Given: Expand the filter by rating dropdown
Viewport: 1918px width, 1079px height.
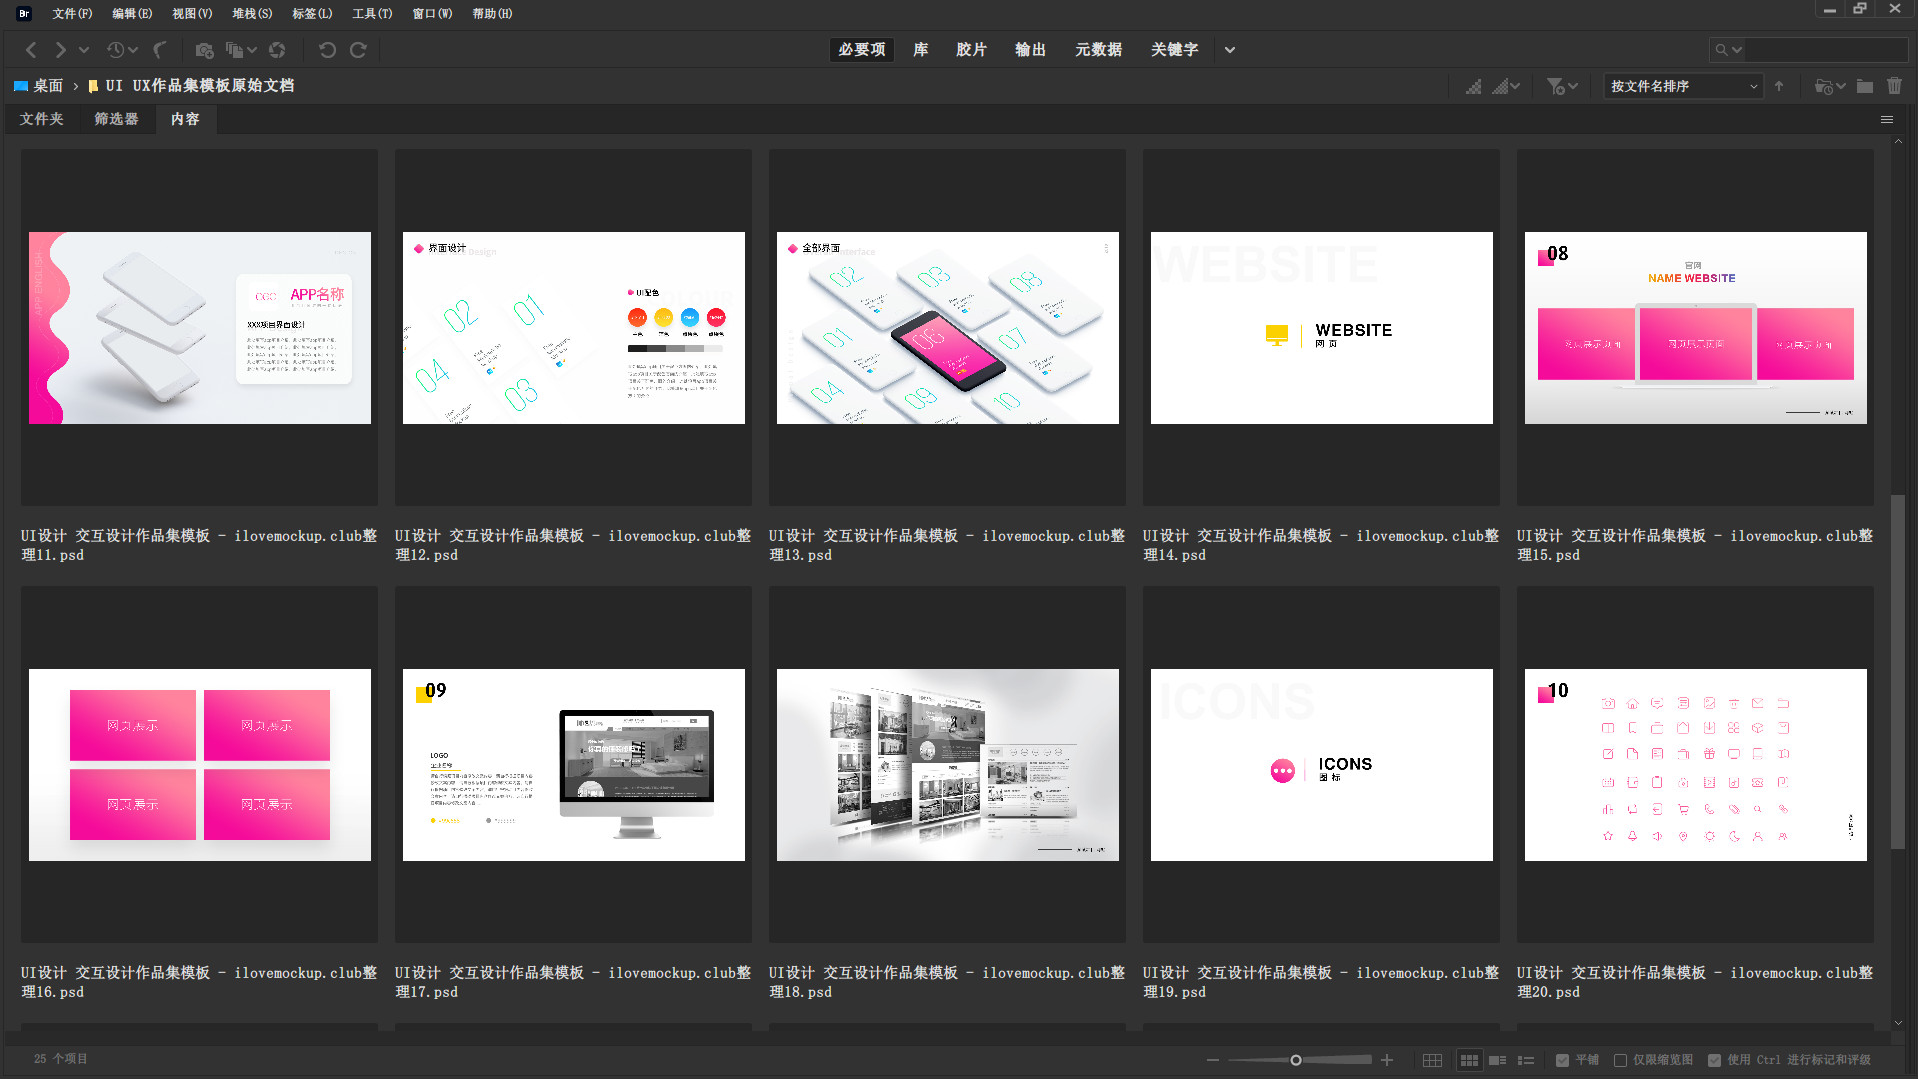Looking at the screenshot, I should (x=1562, y=86).
